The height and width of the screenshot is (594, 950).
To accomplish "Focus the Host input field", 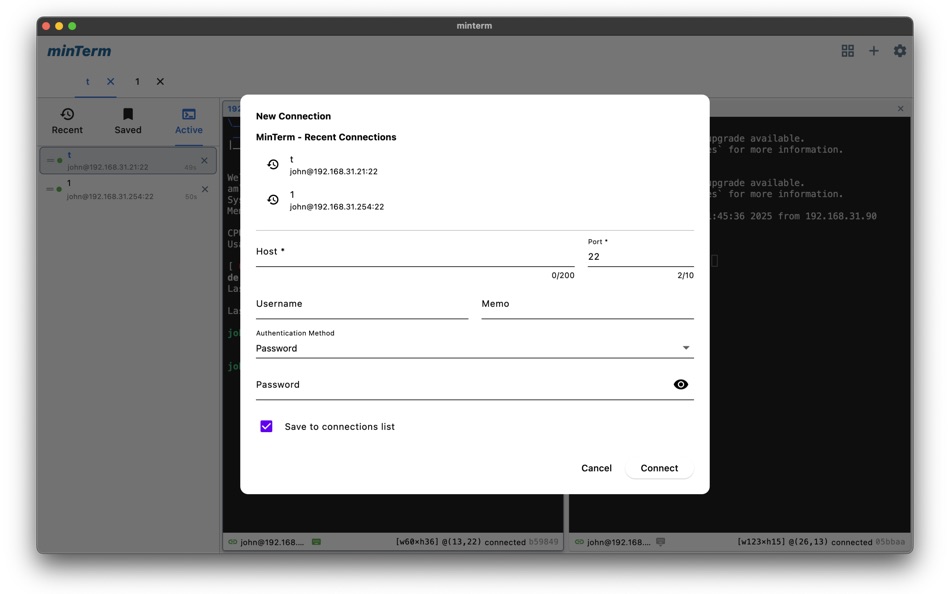I will [x=415, y=252].
